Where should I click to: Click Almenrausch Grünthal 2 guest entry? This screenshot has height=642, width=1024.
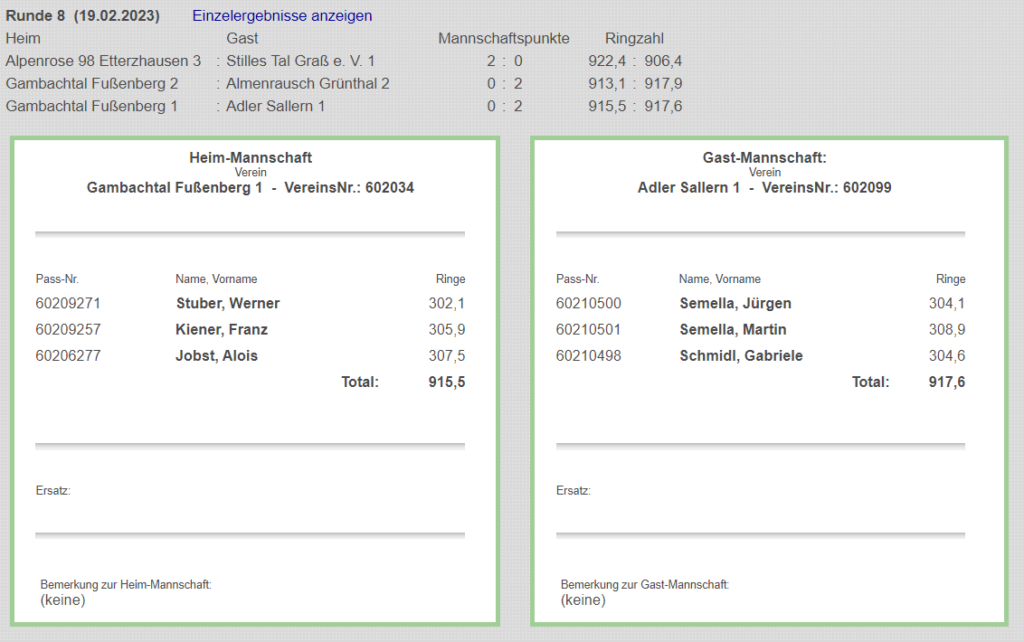coord(308,84)
